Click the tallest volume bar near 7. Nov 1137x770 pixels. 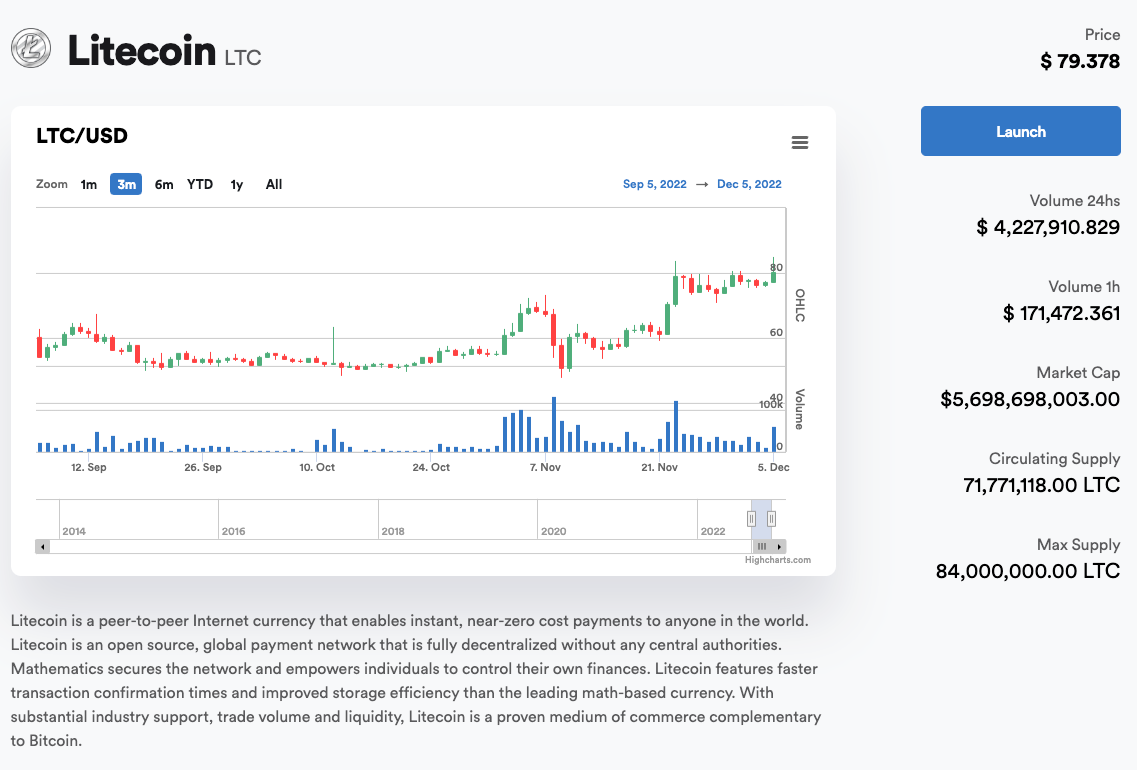click(x=554, y=425)
